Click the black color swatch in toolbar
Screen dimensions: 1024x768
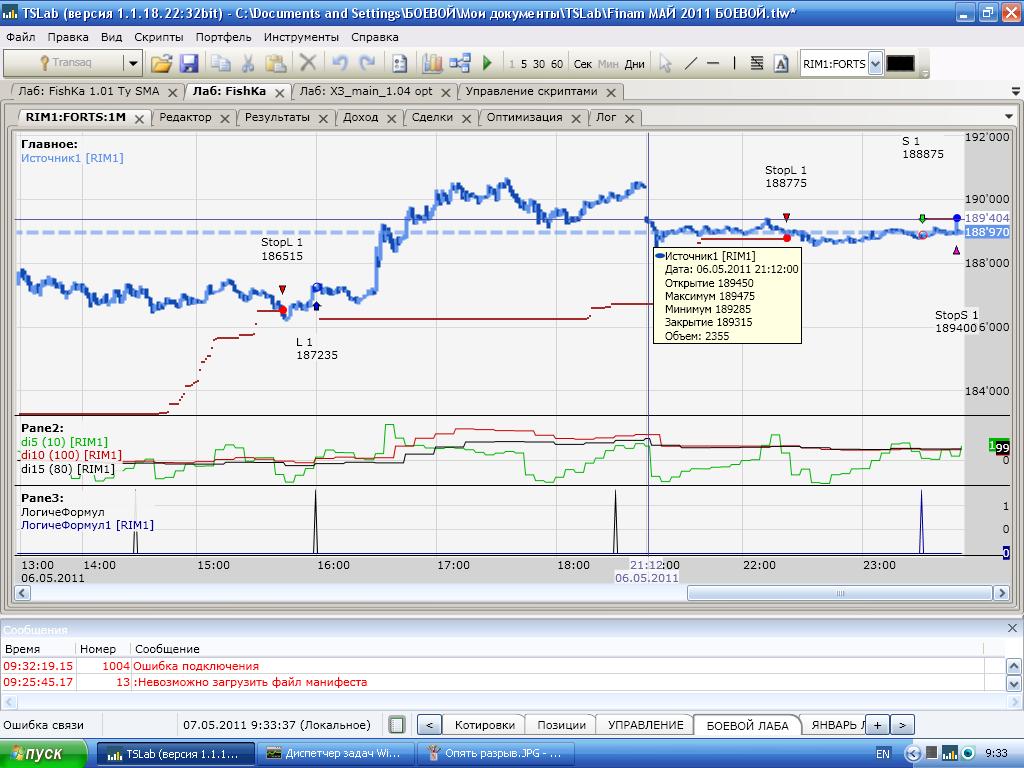[900, 64]
